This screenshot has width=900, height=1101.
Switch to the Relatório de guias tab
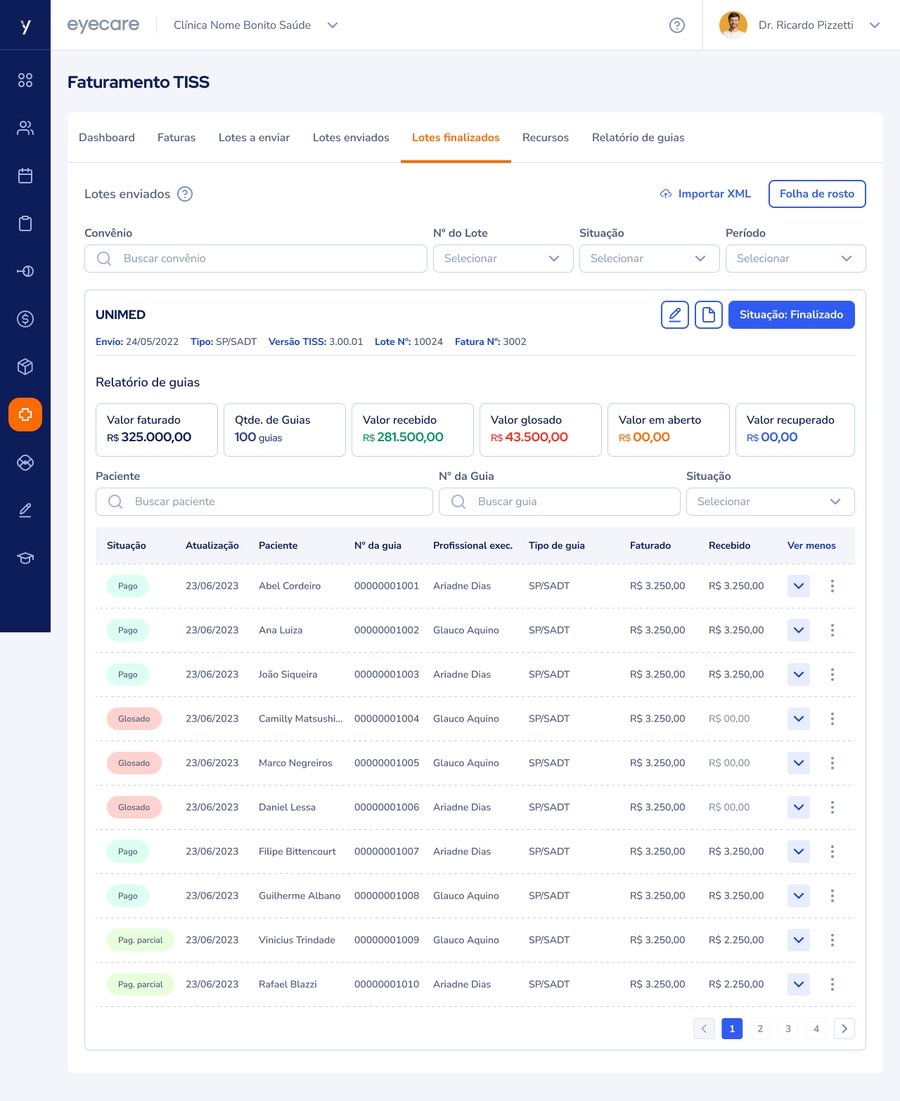click(x=638, y=138)
